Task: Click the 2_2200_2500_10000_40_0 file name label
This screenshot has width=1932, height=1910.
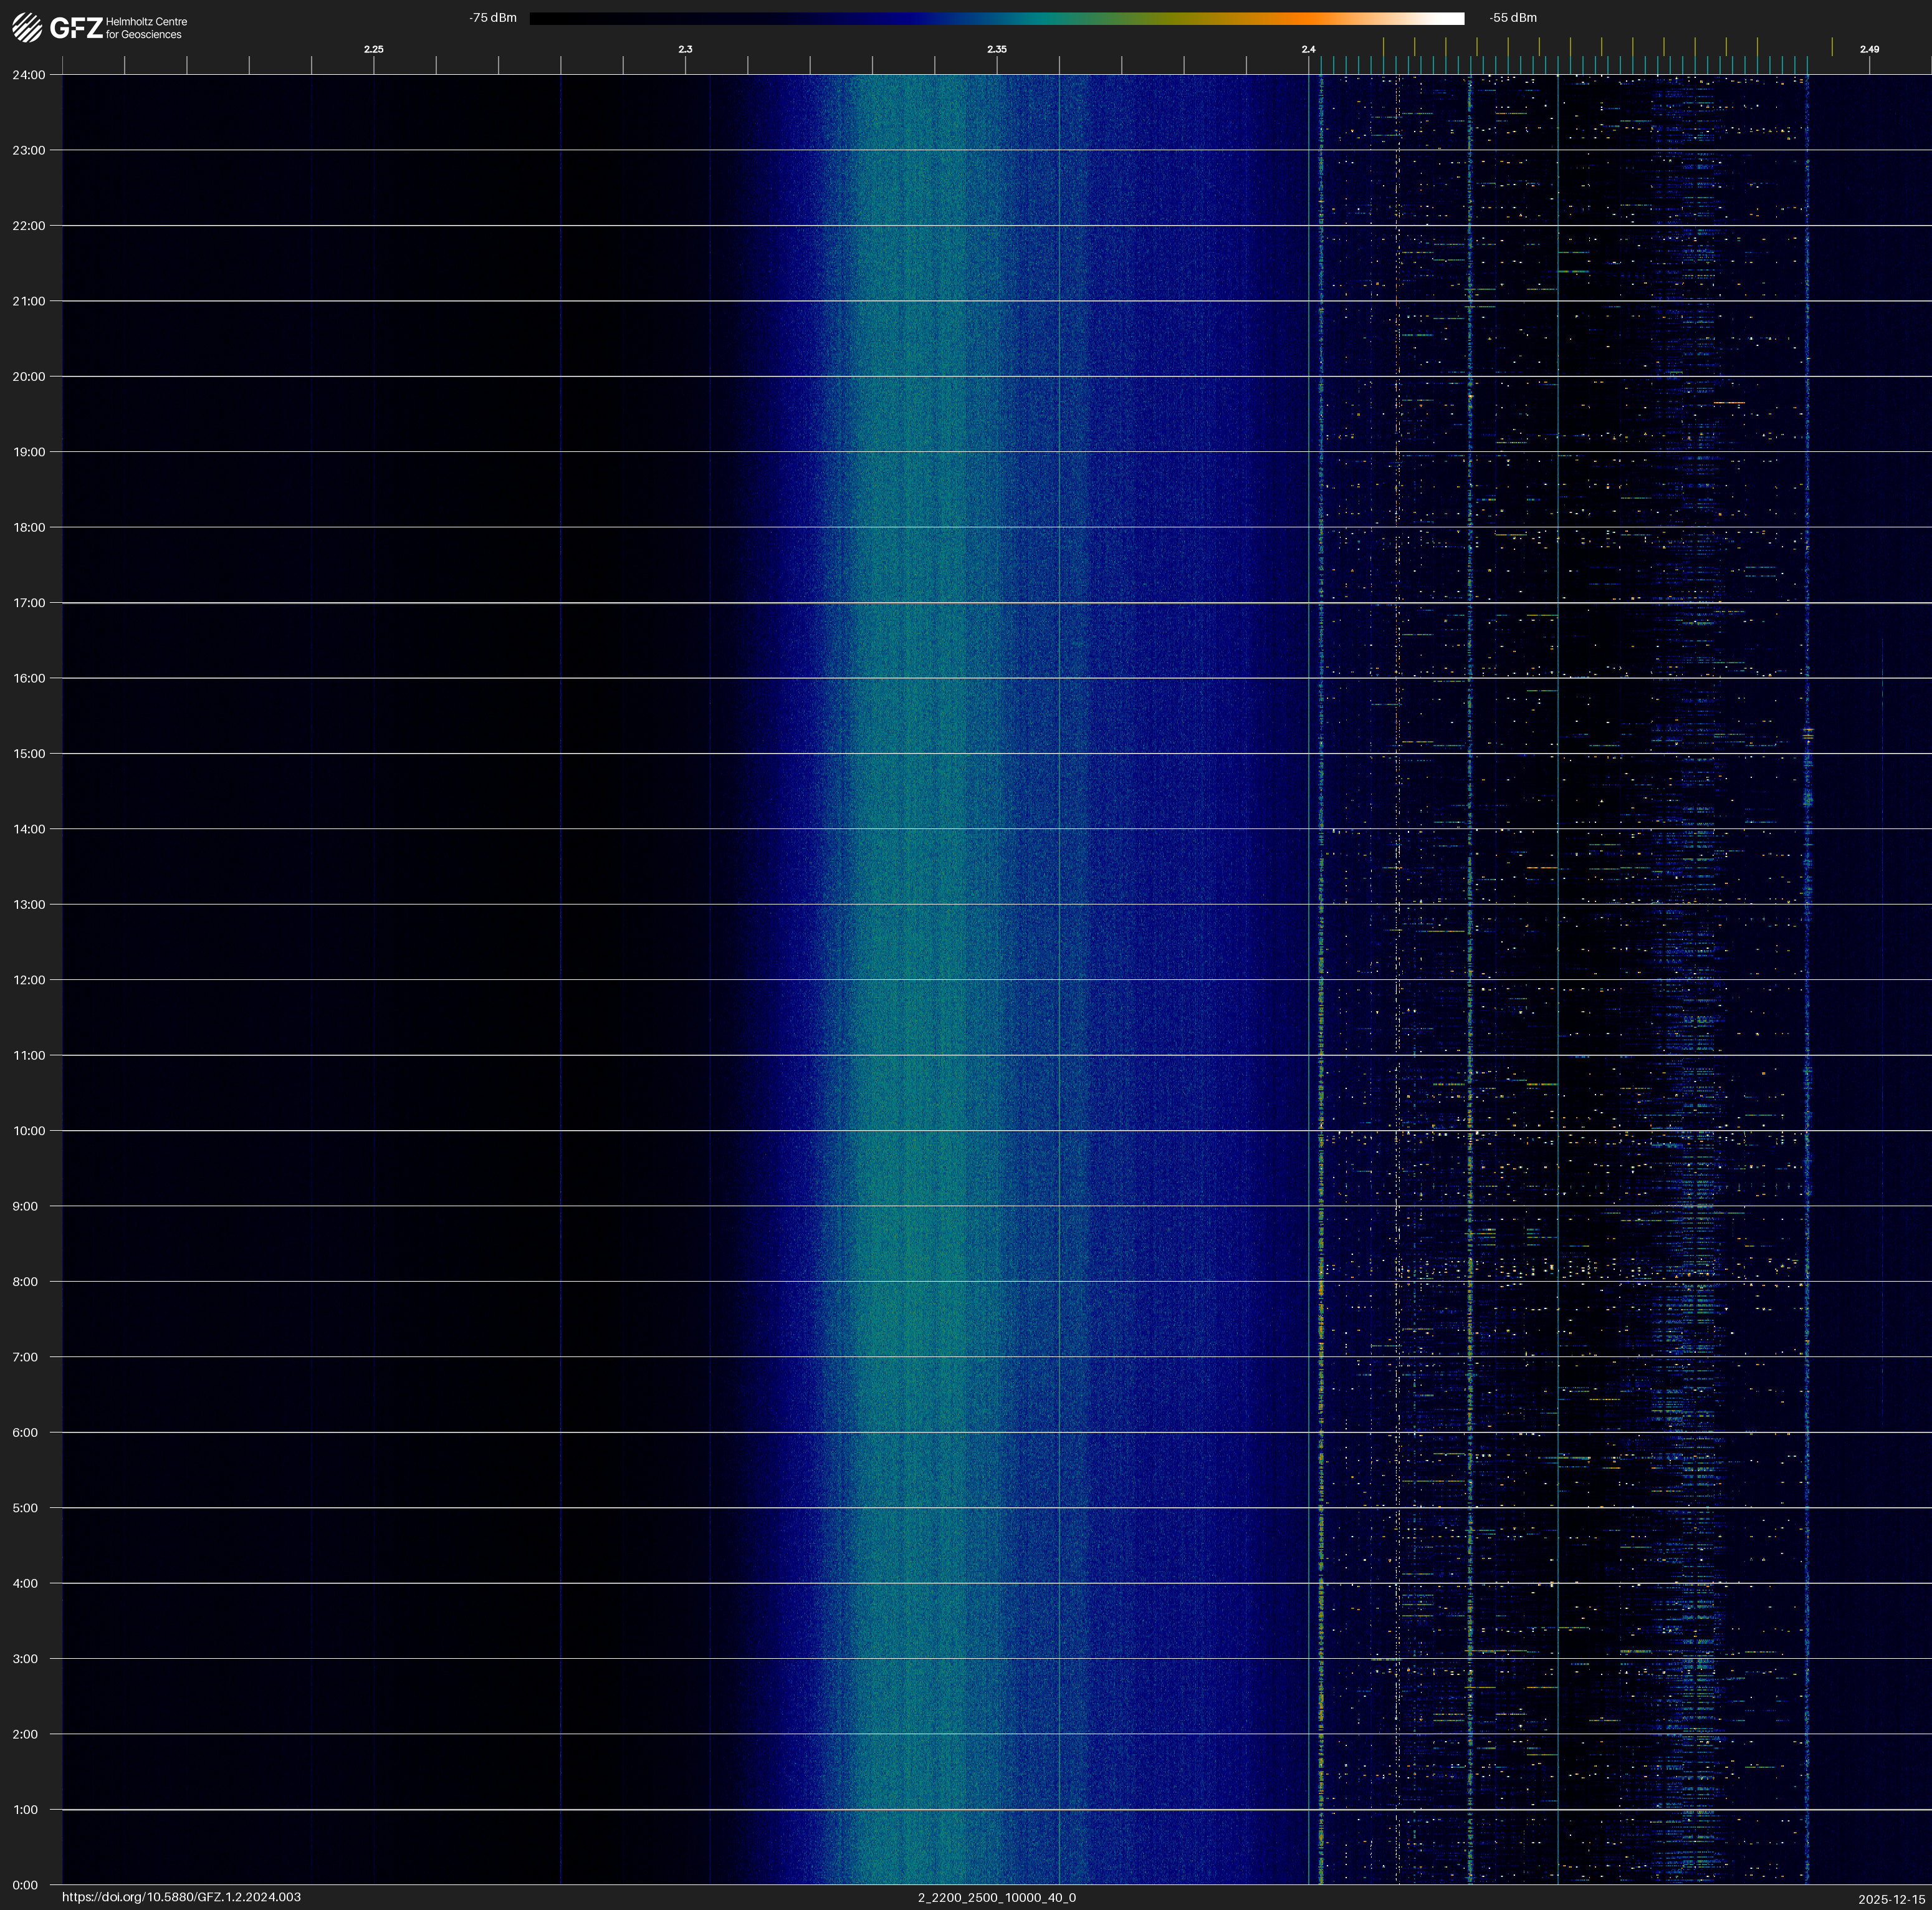Action: 996,1897
